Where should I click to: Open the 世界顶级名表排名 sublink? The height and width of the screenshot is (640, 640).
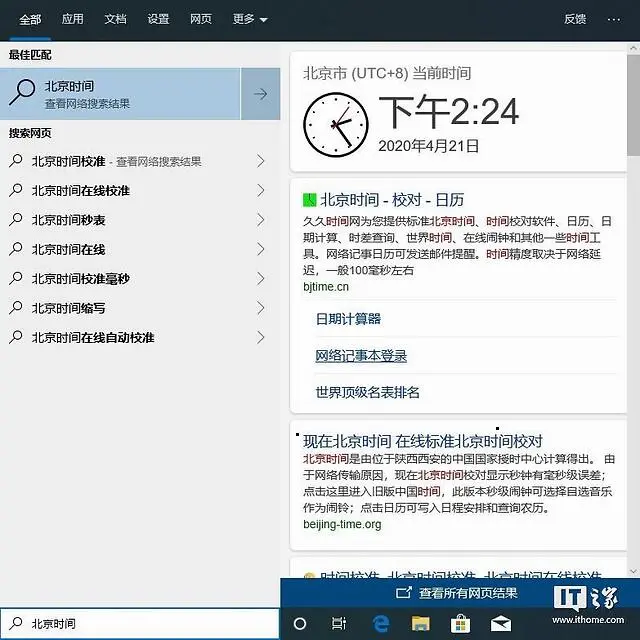(x=367, y=392)
